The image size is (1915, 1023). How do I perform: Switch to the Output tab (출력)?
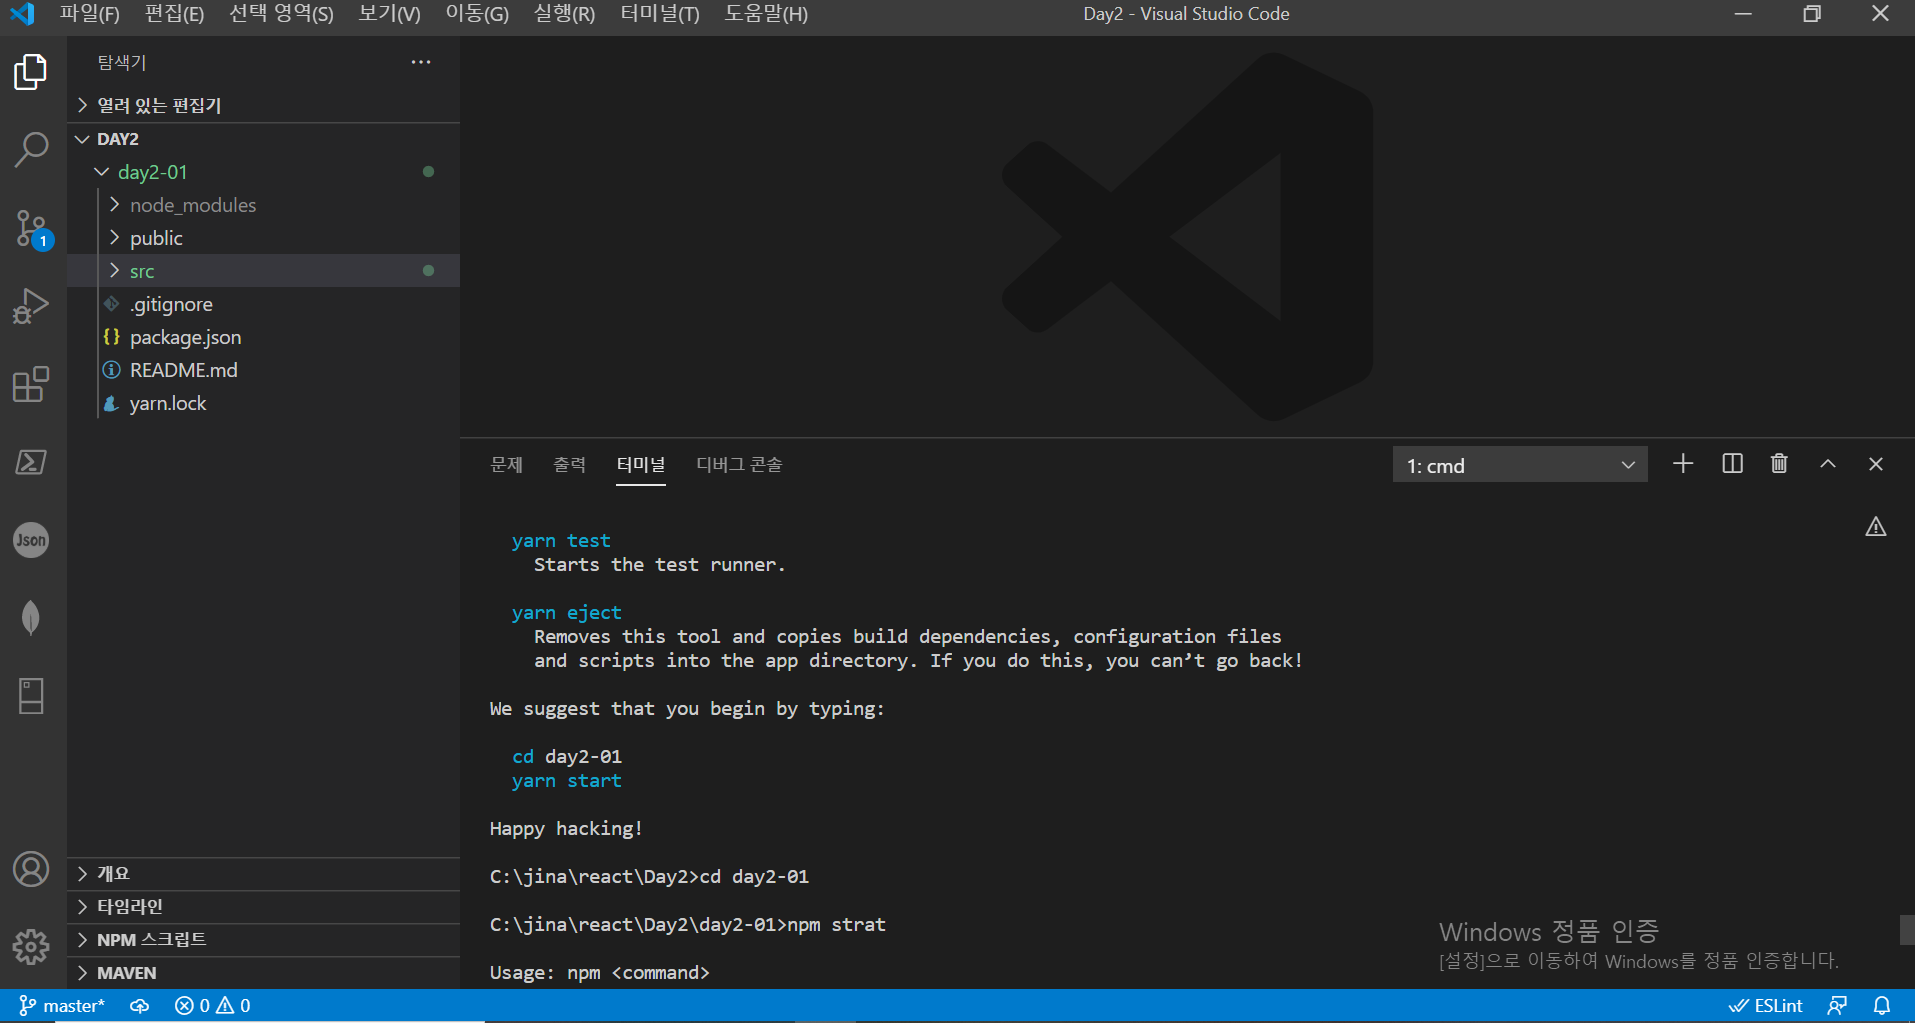tap(569, 465)
